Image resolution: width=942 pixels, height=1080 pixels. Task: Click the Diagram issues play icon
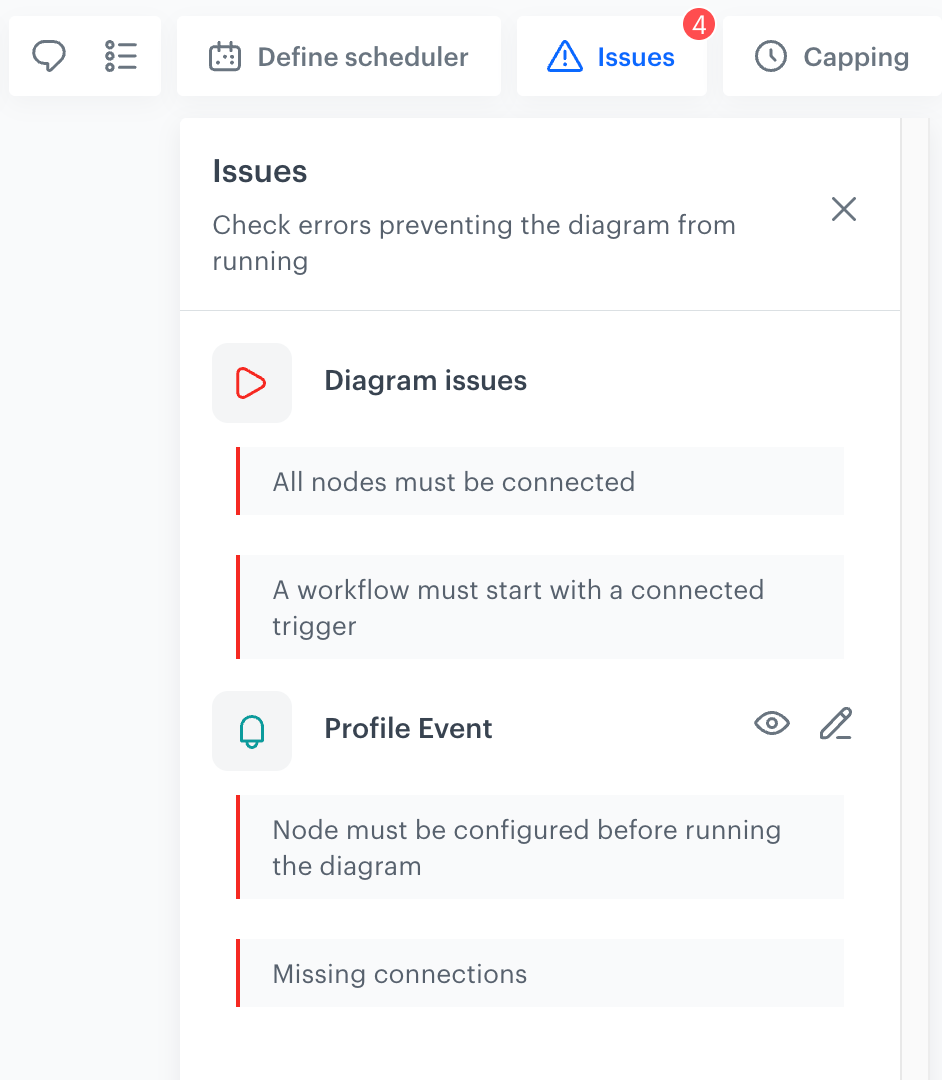point(251,382)
